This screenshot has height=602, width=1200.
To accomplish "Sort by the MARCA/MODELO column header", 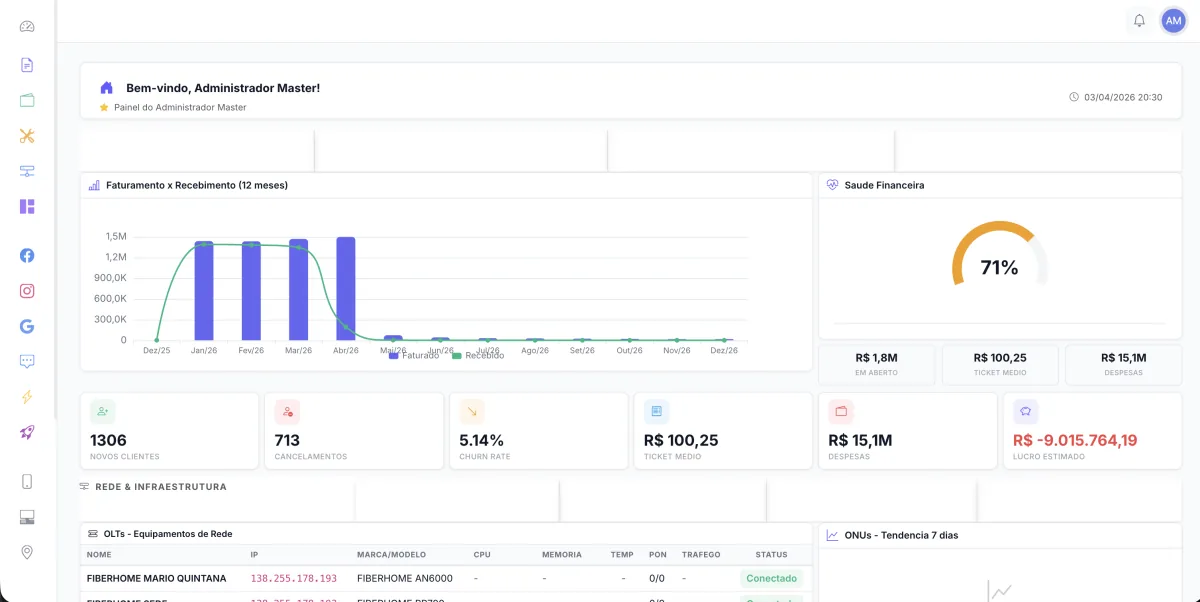I will pyautogui.click(x=391, y=554).
